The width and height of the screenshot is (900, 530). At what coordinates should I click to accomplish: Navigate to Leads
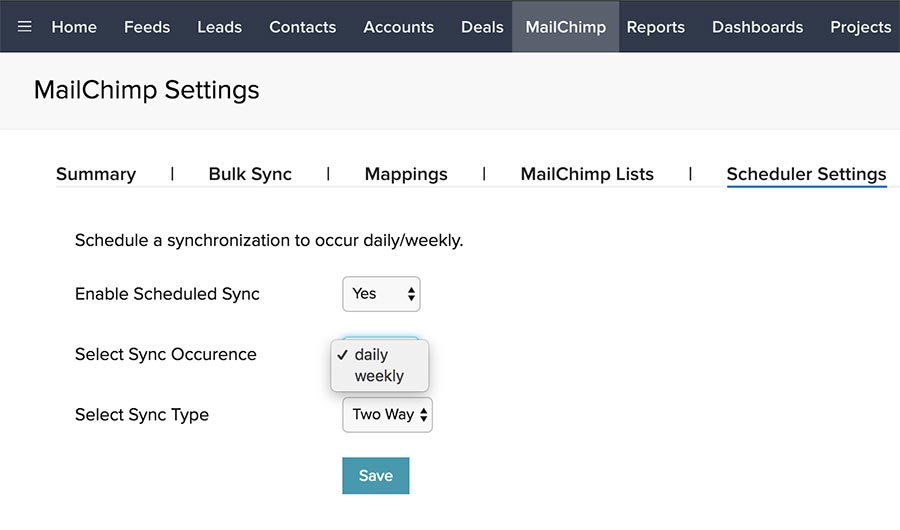(219, 27)
